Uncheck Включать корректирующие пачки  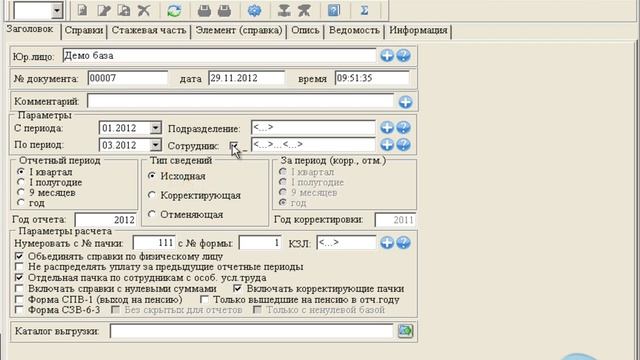click(x=238, y=289)
